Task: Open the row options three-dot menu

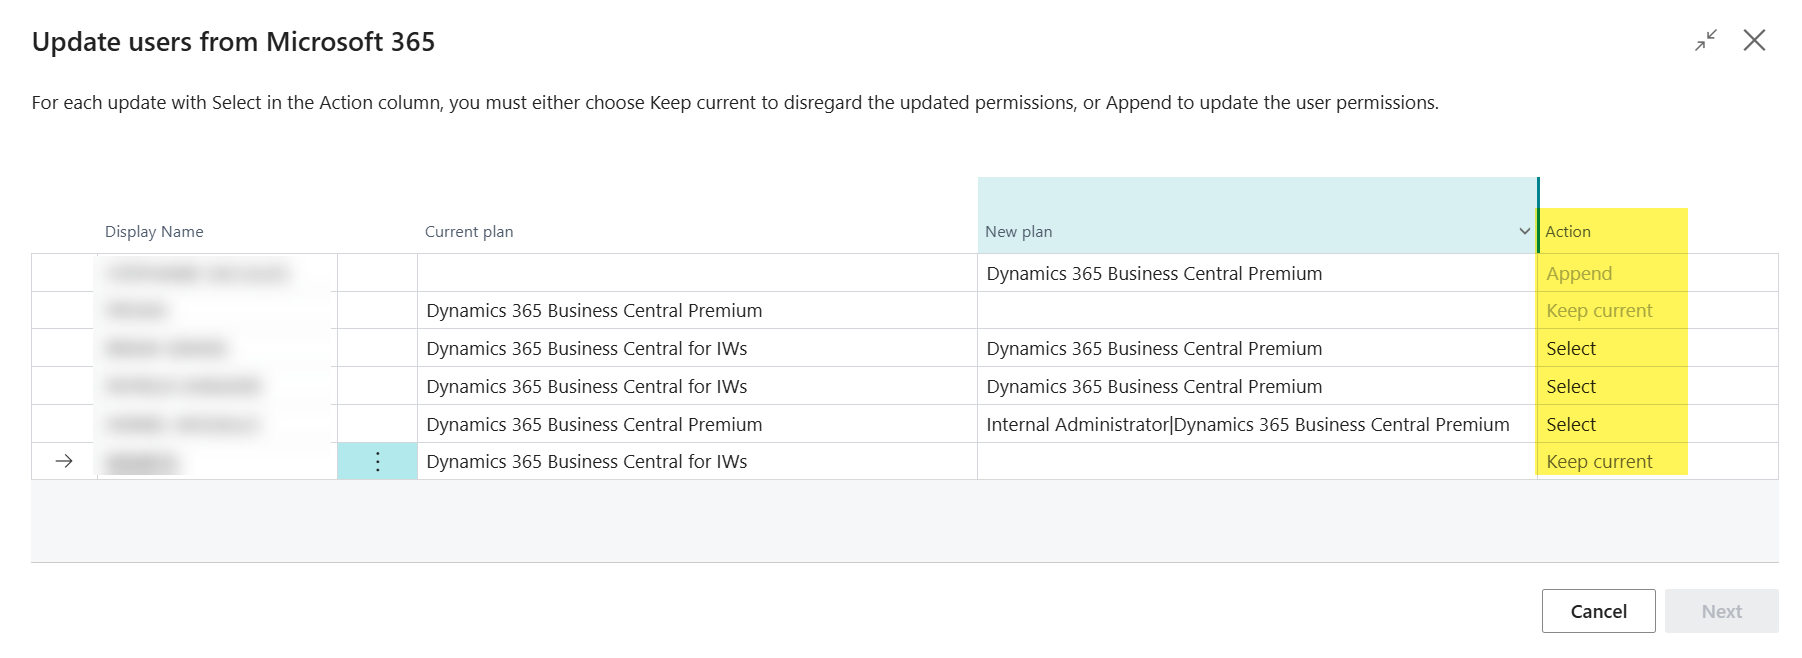Action: (377, 462)
